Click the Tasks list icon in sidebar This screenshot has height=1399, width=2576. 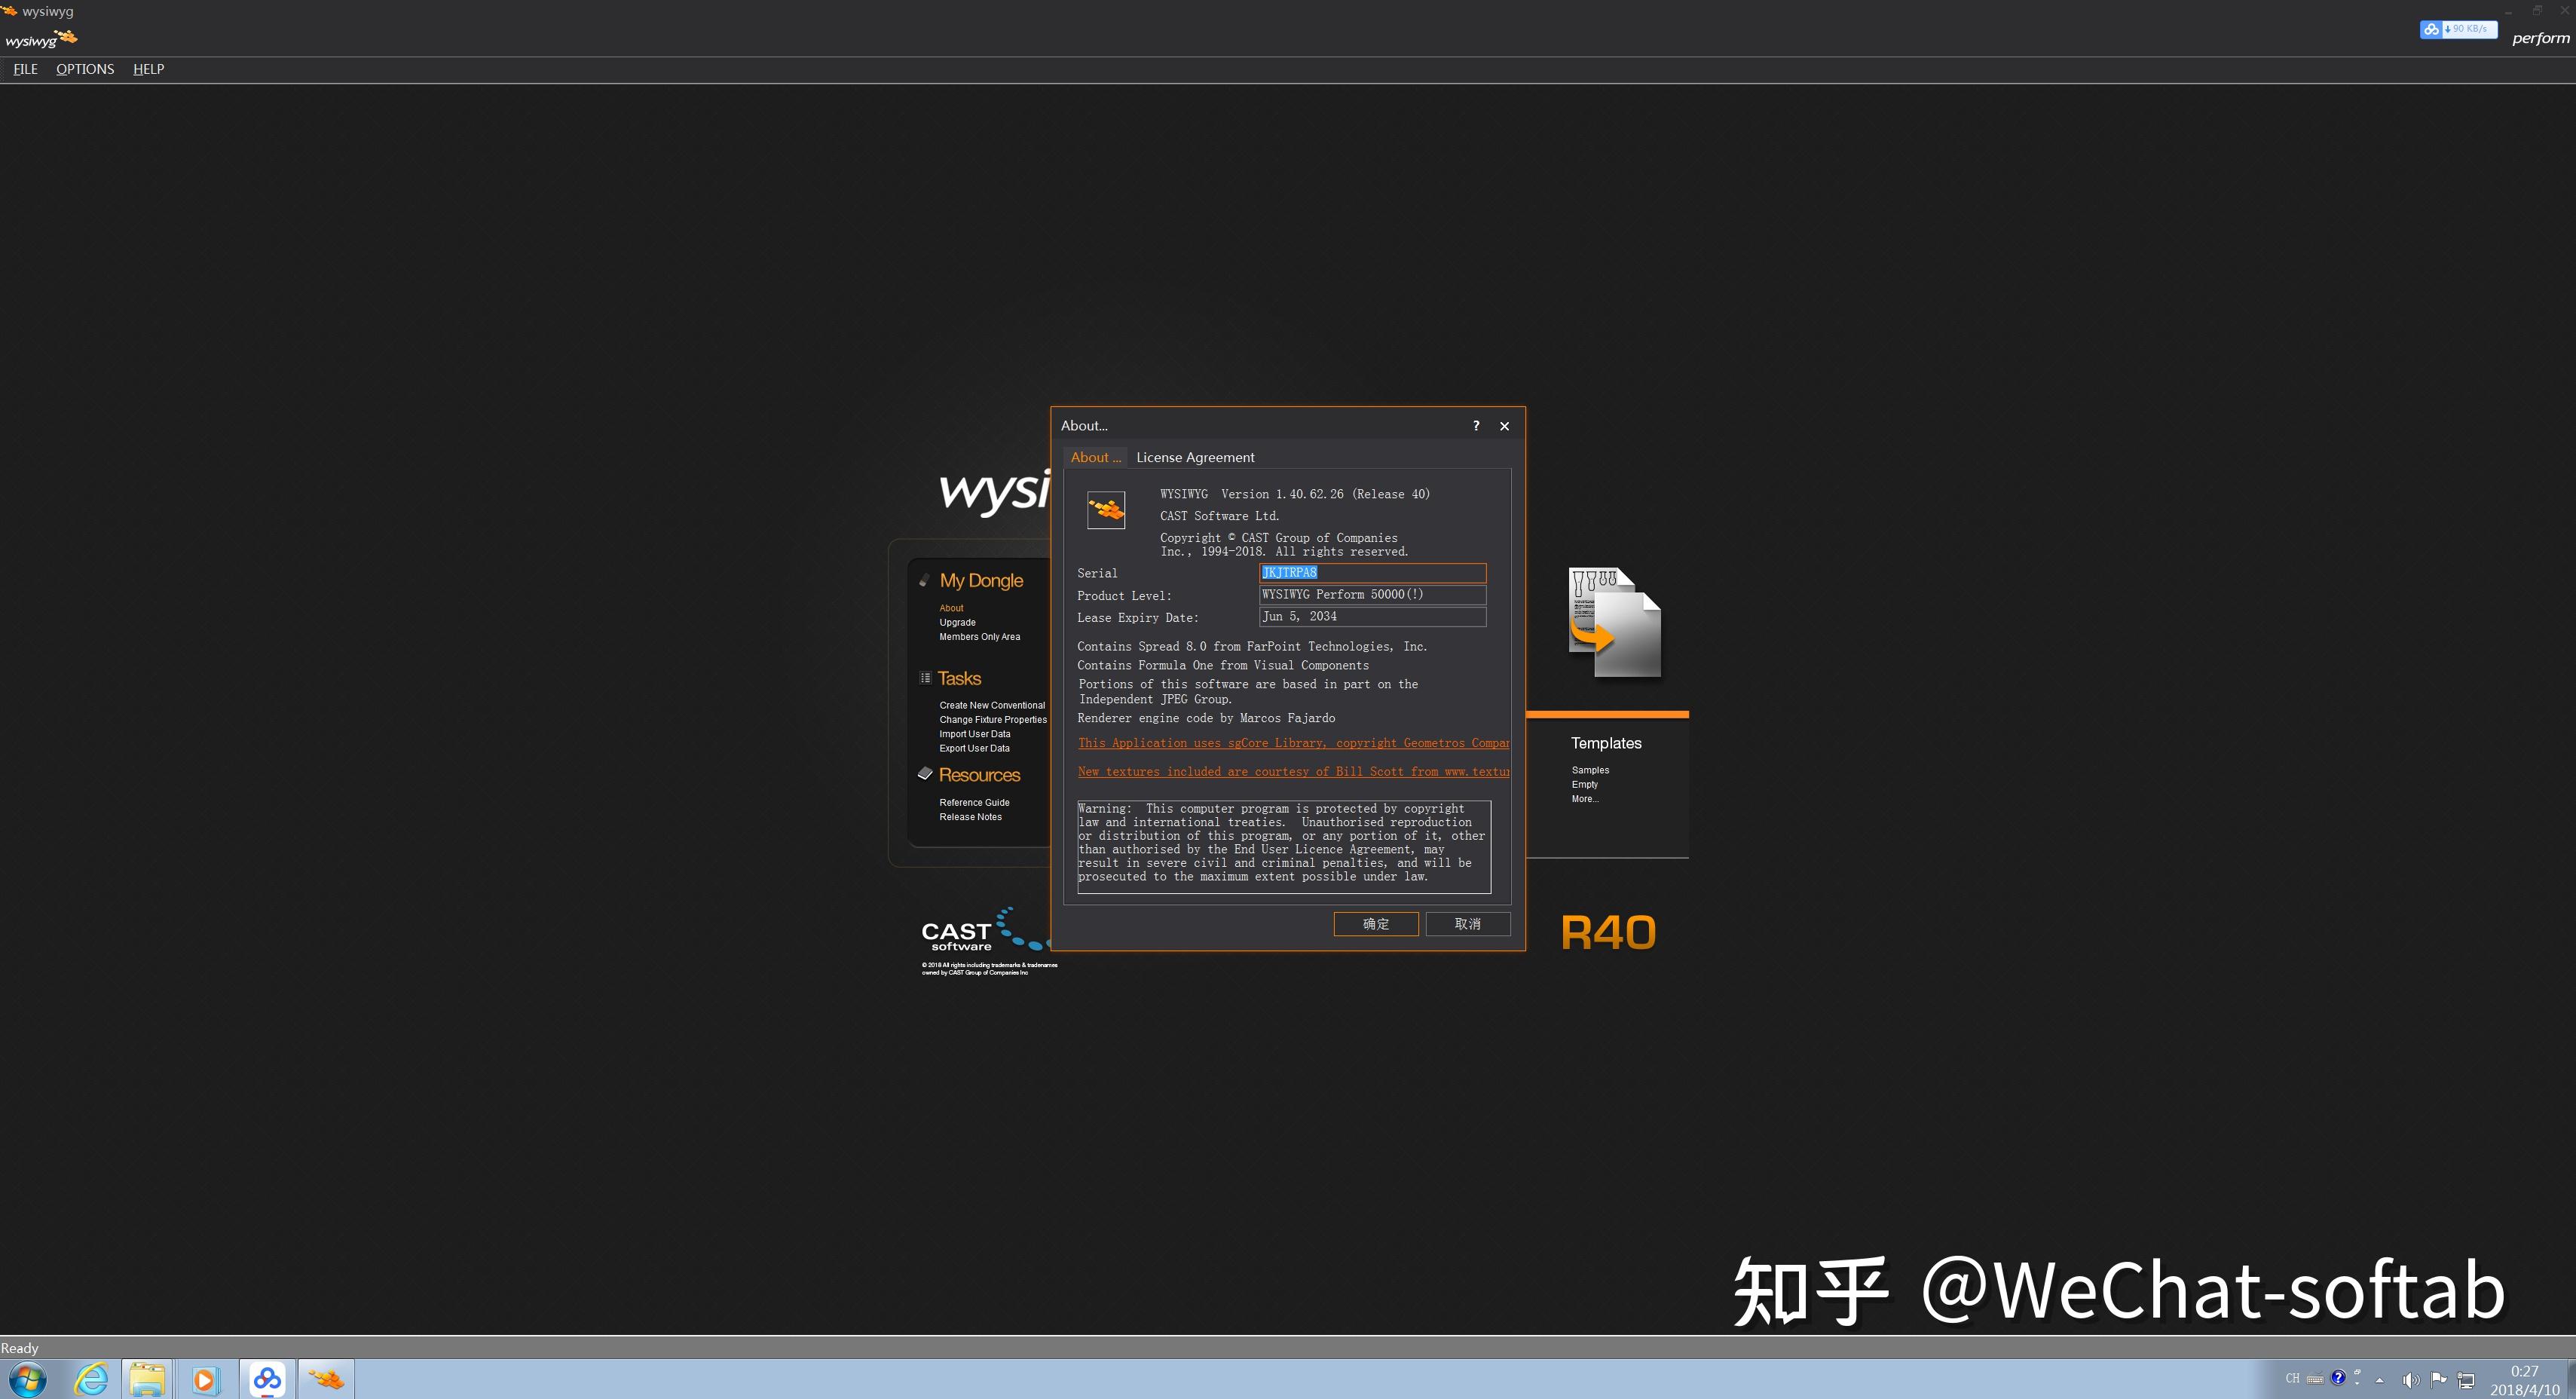point(925,677)
